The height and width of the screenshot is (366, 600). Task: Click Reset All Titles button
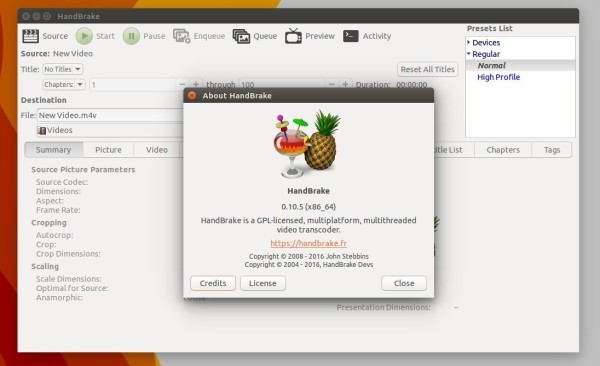(427, 69)
